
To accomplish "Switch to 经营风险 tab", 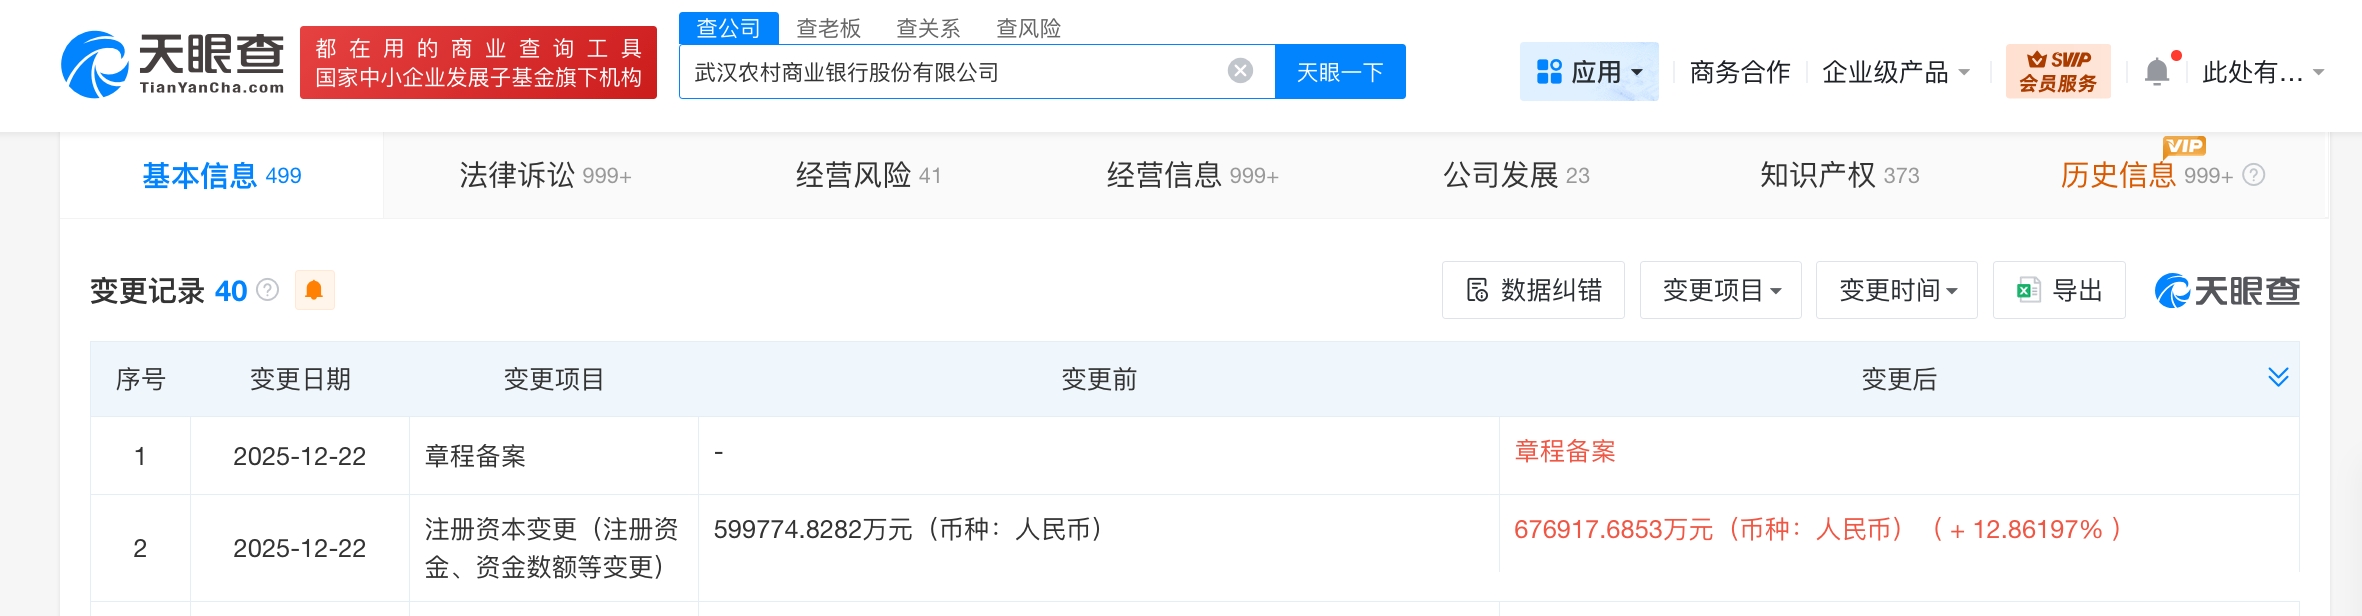I will click(868, 176).
